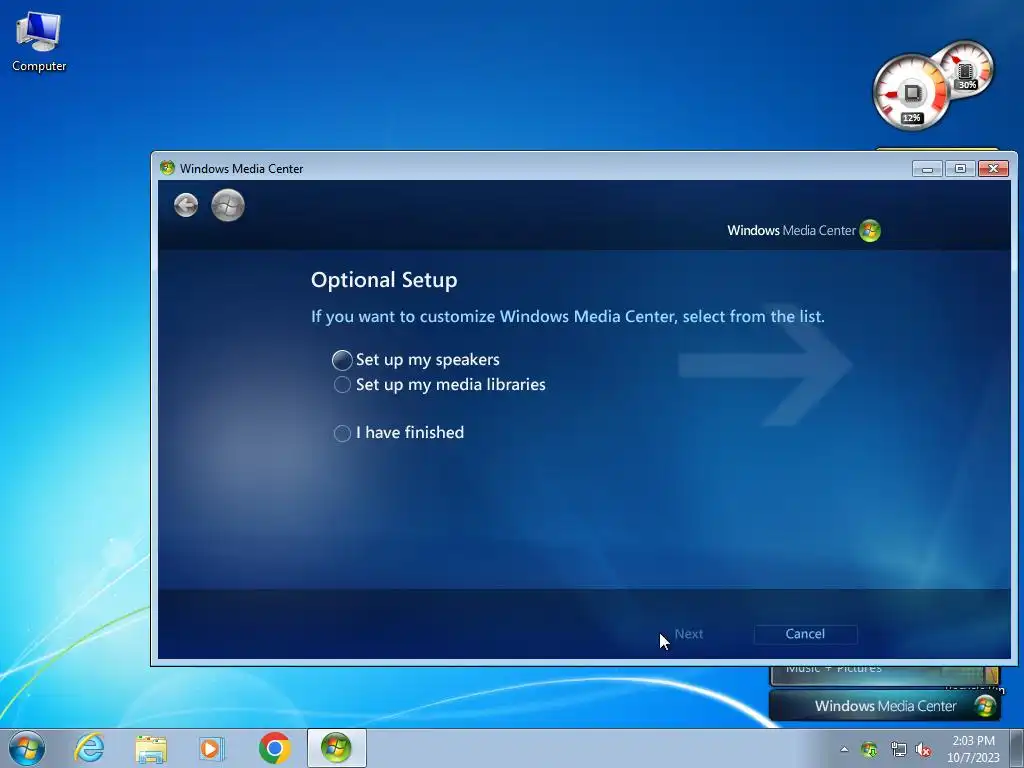Close the Windows Media Center window
The height and width of the screenshot is (768, 1024).
pos(993,168)
